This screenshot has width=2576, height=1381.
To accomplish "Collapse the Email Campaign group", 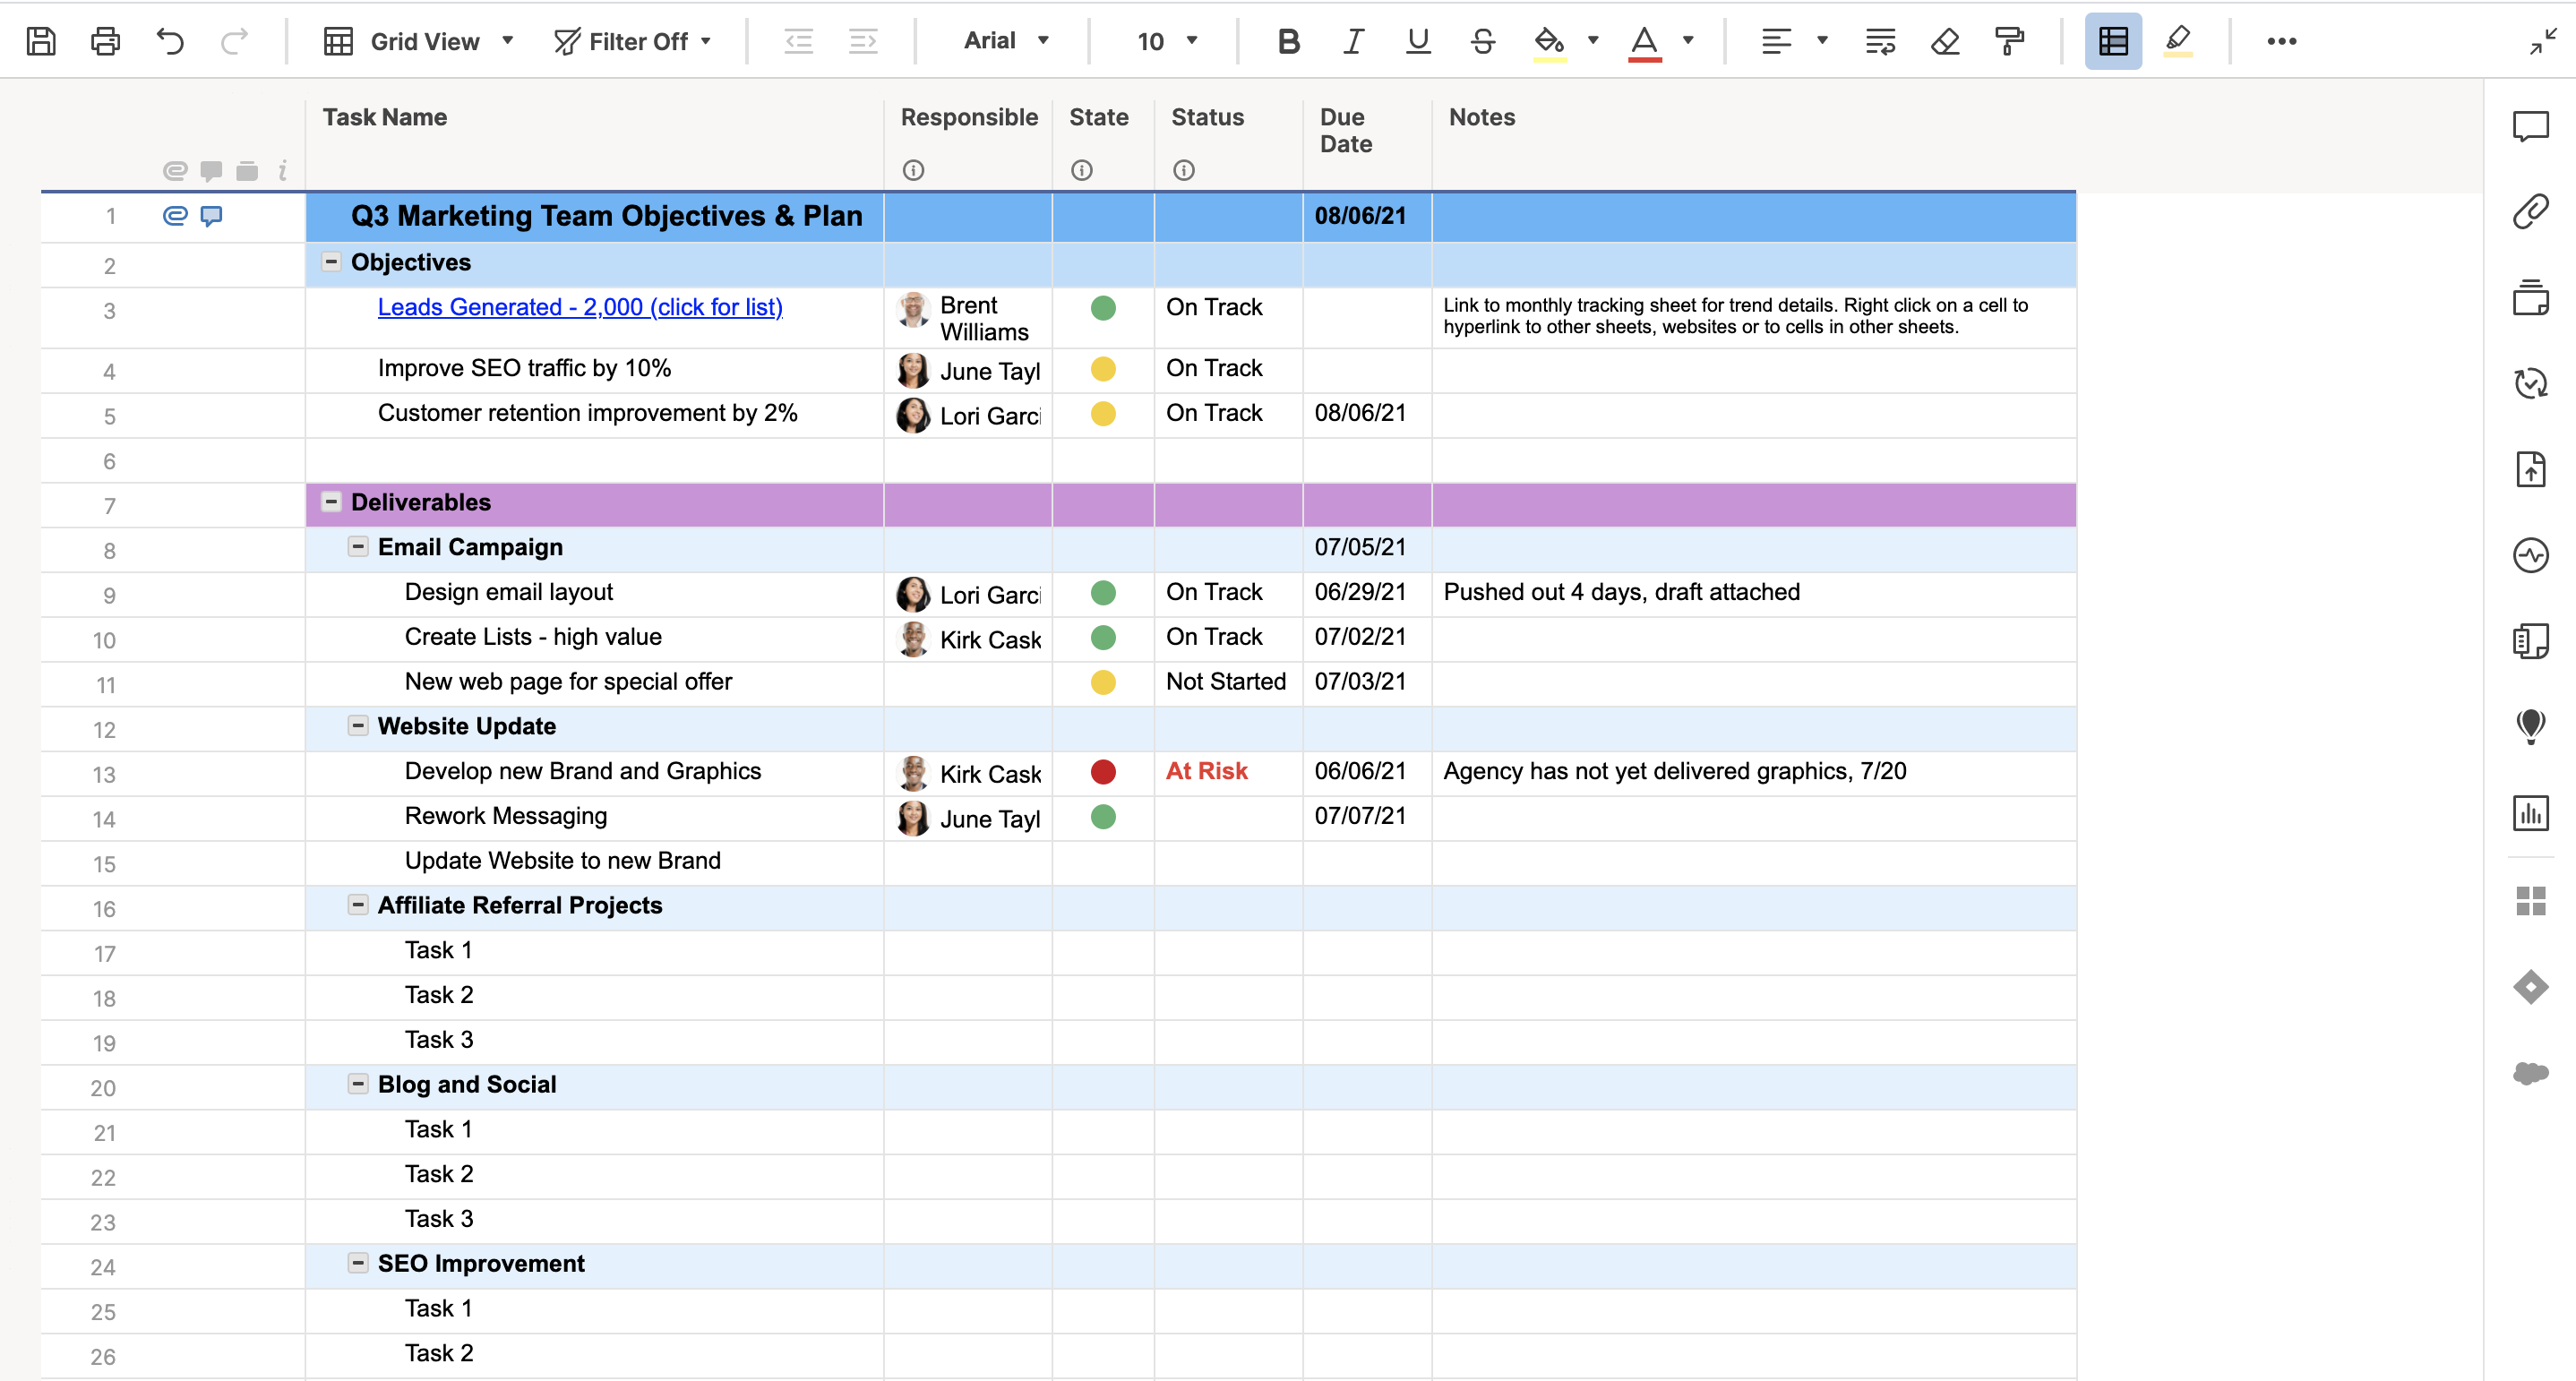I will point(358,546).
